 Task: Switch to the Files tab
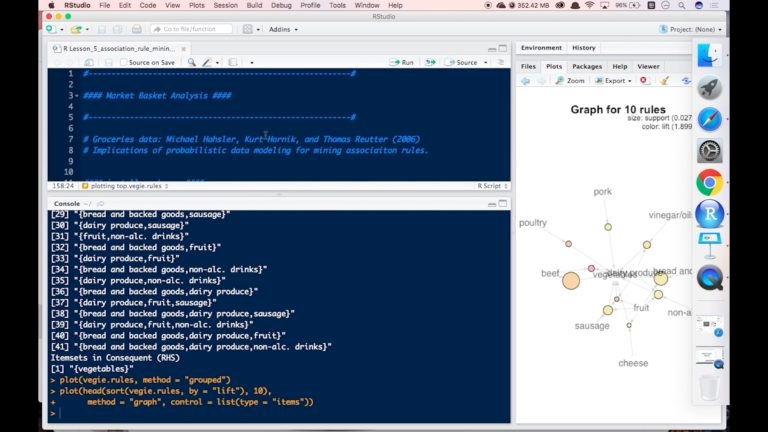(528, 67)
